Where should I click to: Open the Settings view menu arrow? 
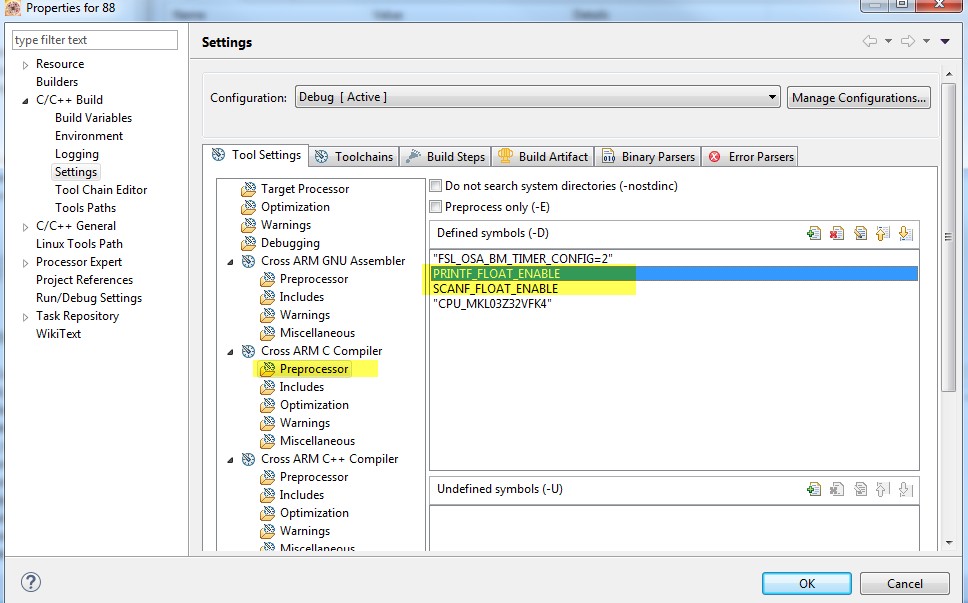pos(945,41)
